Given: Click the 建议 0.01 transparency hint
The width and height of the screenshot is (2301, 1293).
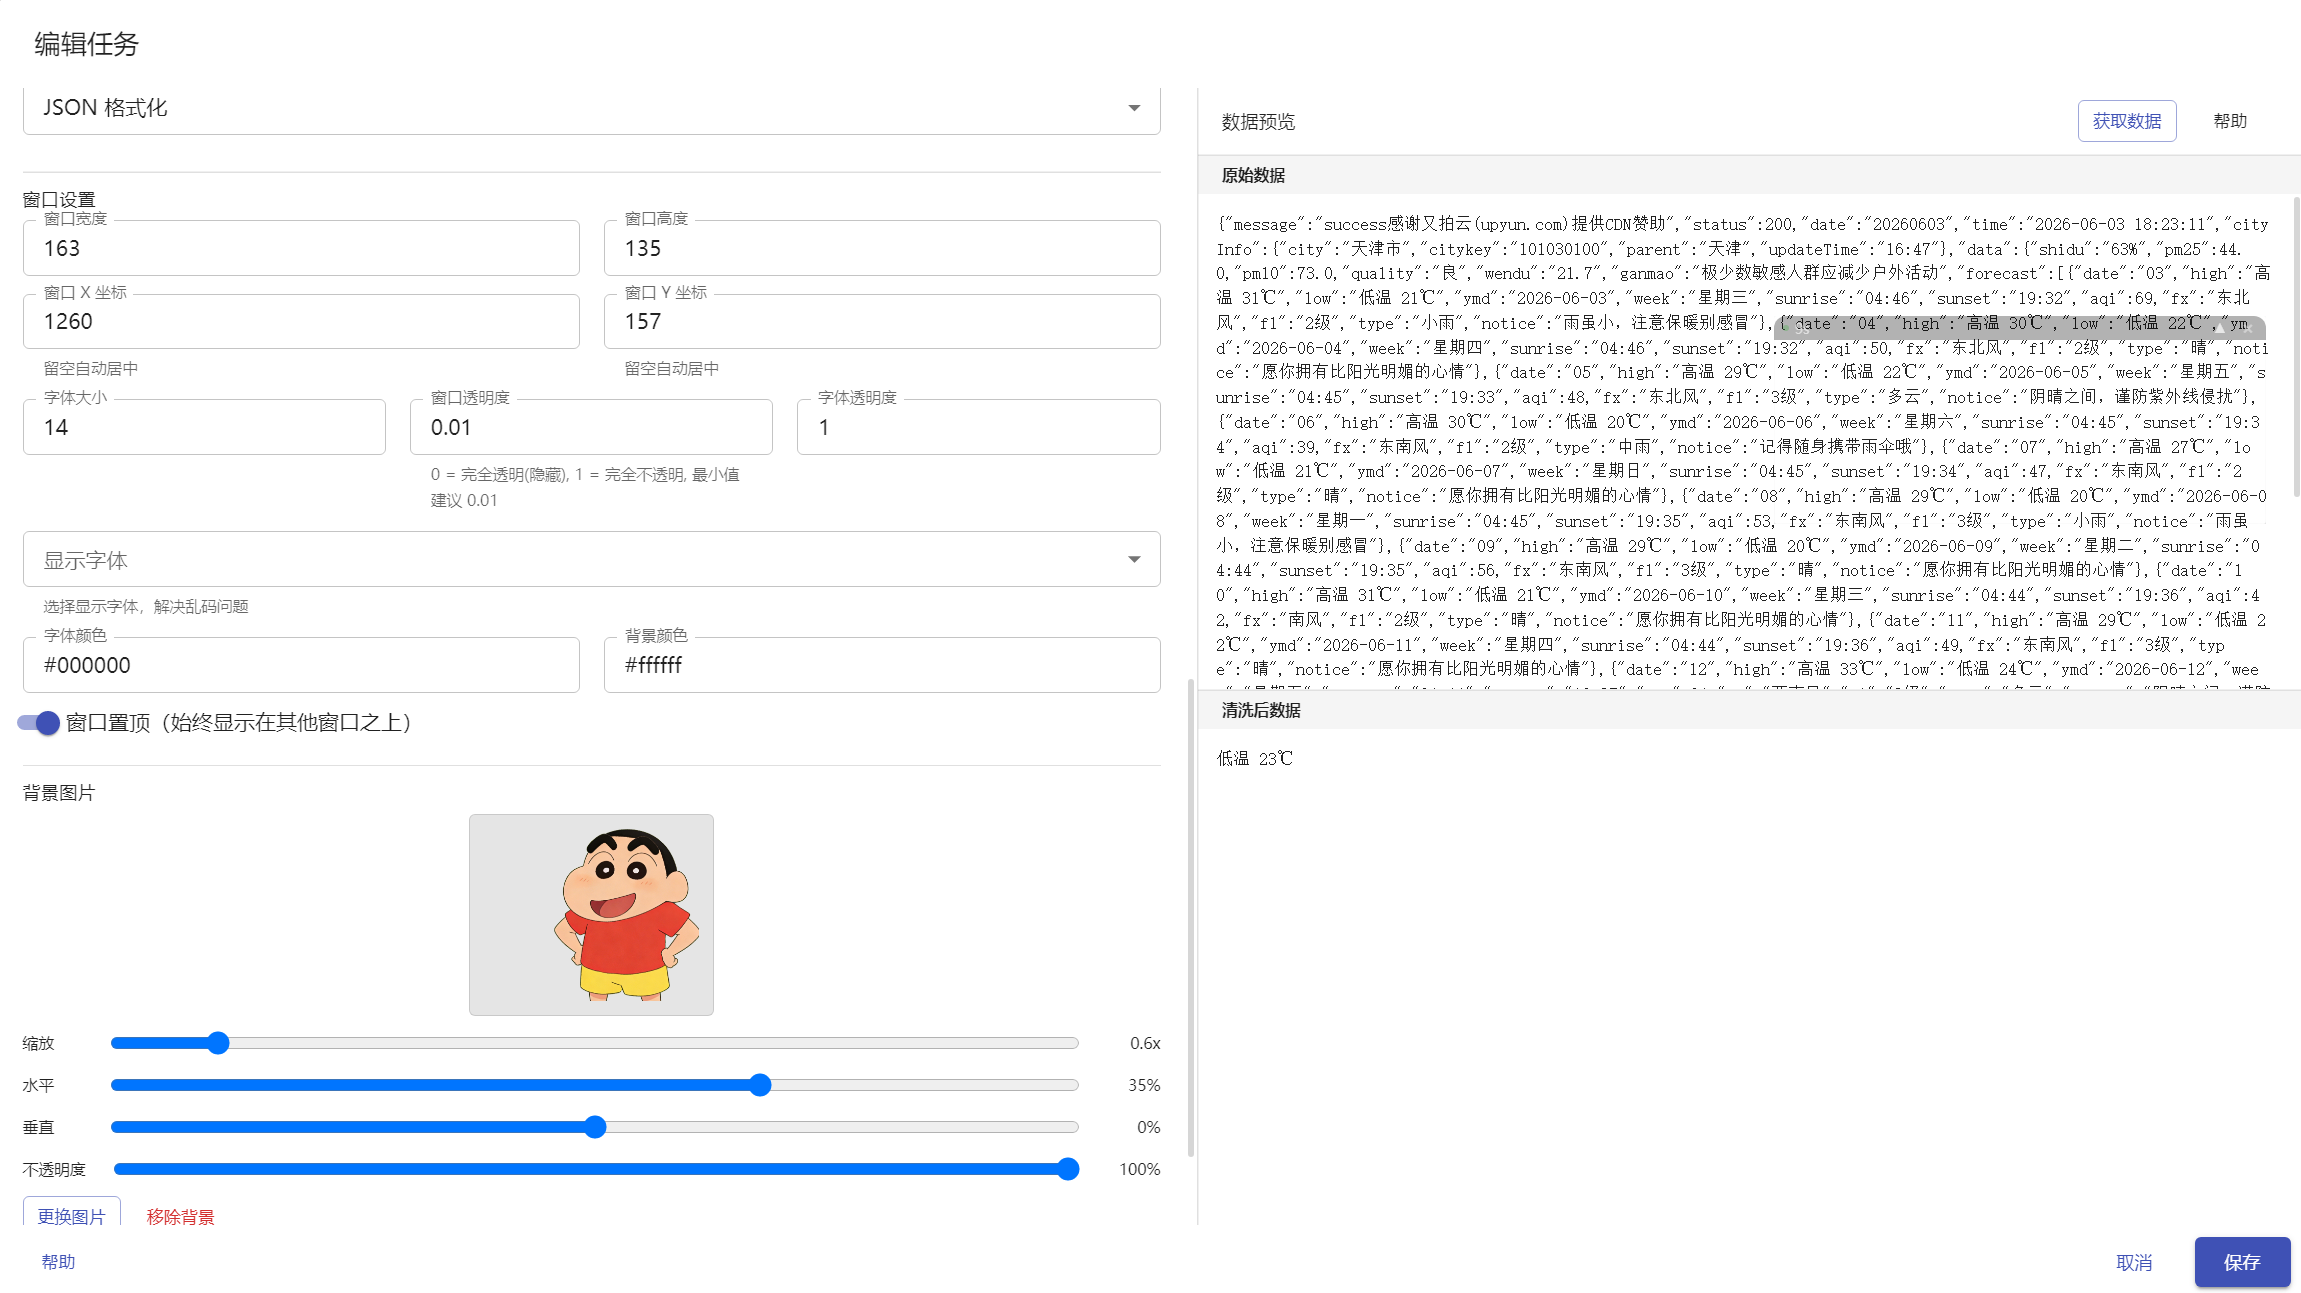Looking at the screenshot, I should (x=464, y=500).
